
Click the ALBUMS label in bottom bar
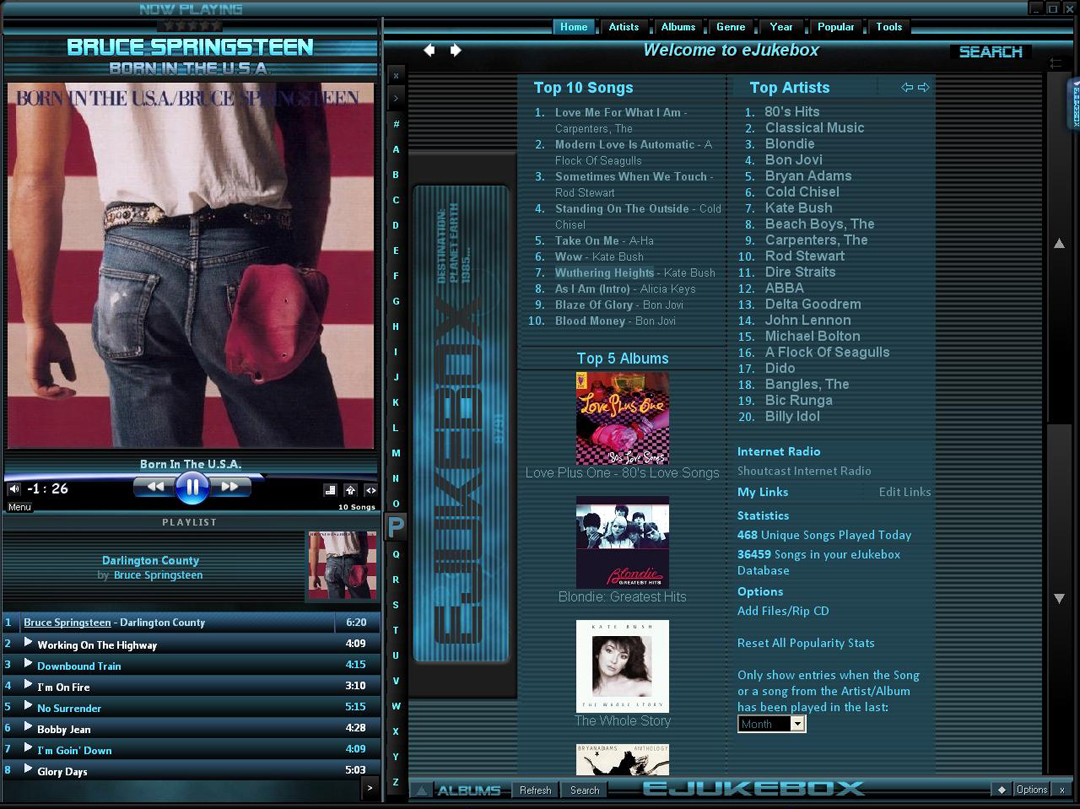tap(469, 790)
